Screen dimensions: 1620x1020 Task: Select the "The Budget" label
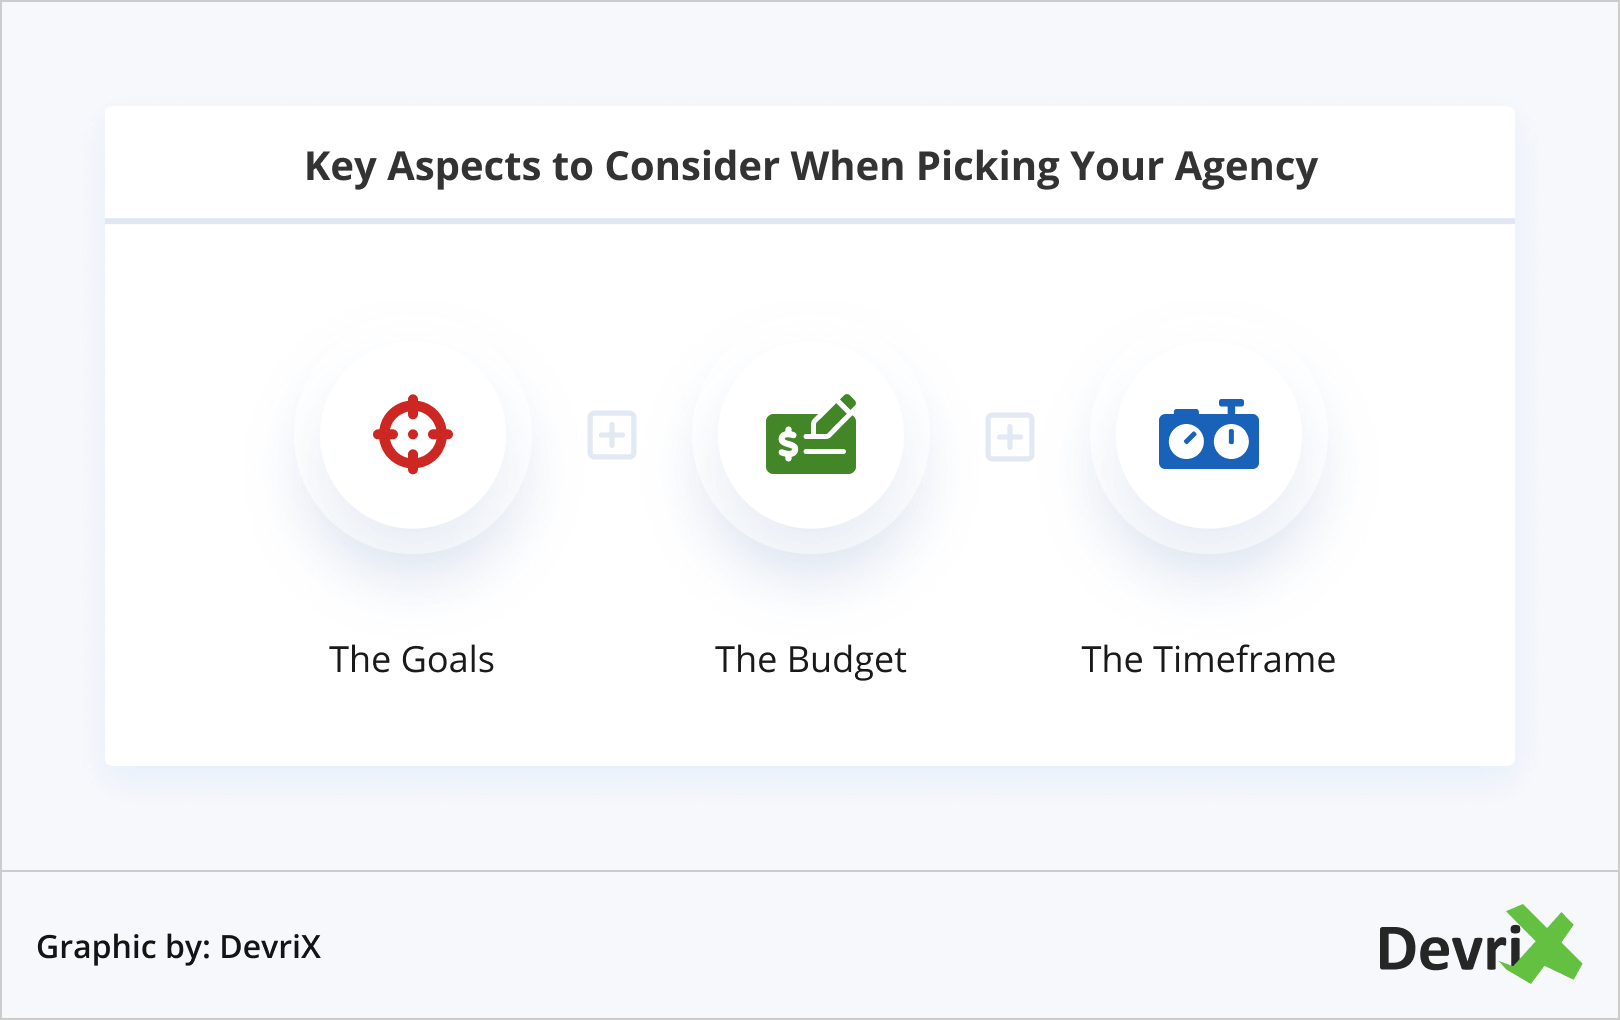(811, 660)
